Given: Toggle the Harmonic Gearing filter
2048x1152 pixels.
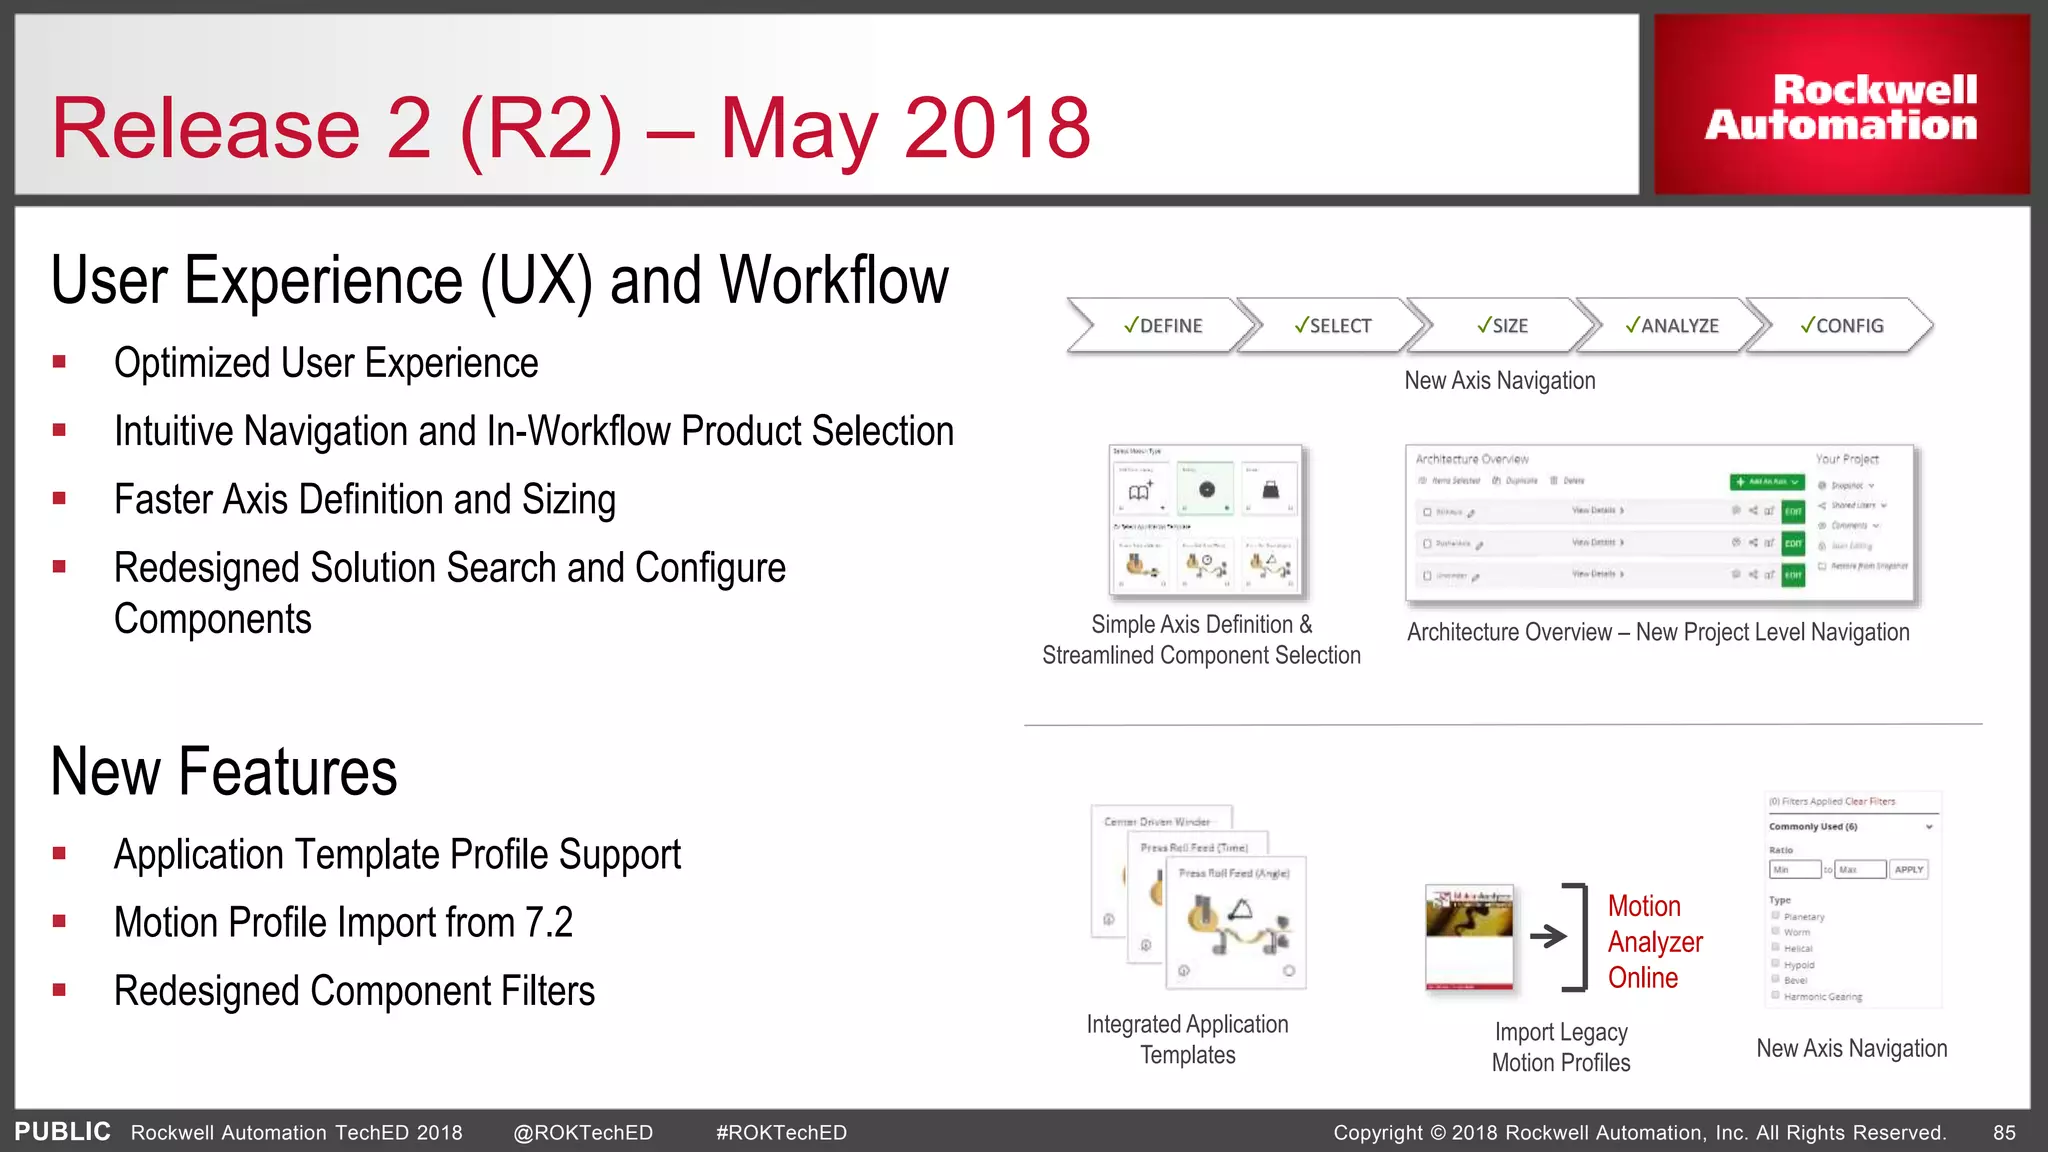Looking at the screenshot, I should point(1775,995).
